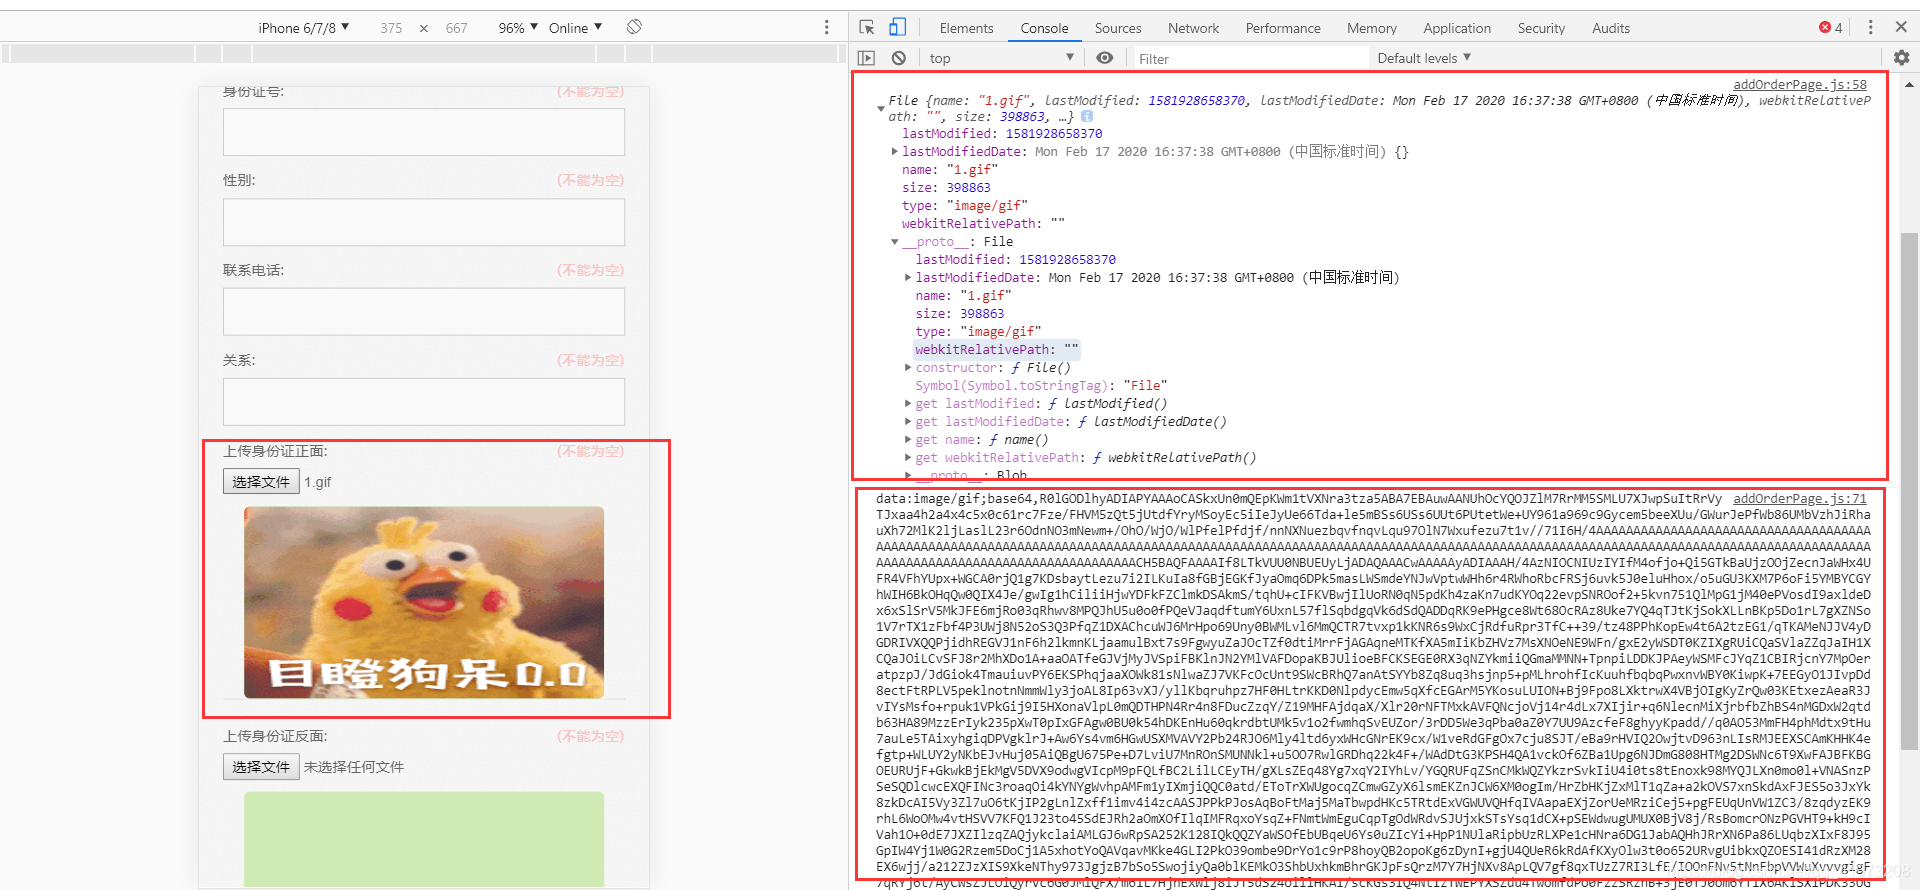Click the uploaded chicken GIF preview

tap(424, 602)
